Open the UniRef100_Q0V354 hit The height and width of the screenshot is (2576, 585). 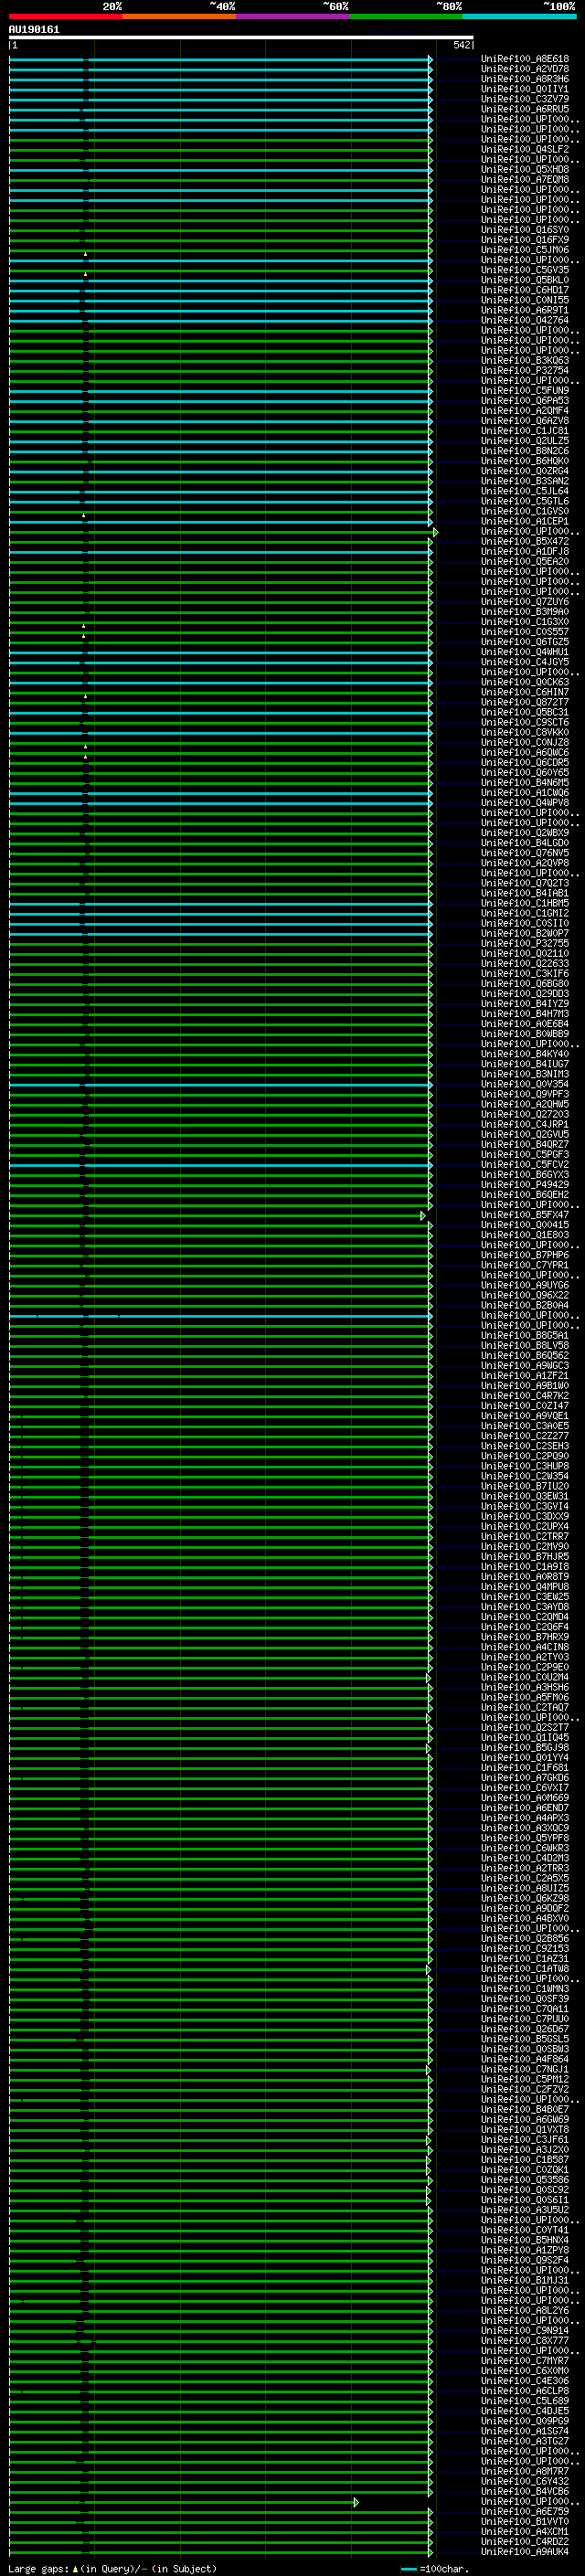525,1084
